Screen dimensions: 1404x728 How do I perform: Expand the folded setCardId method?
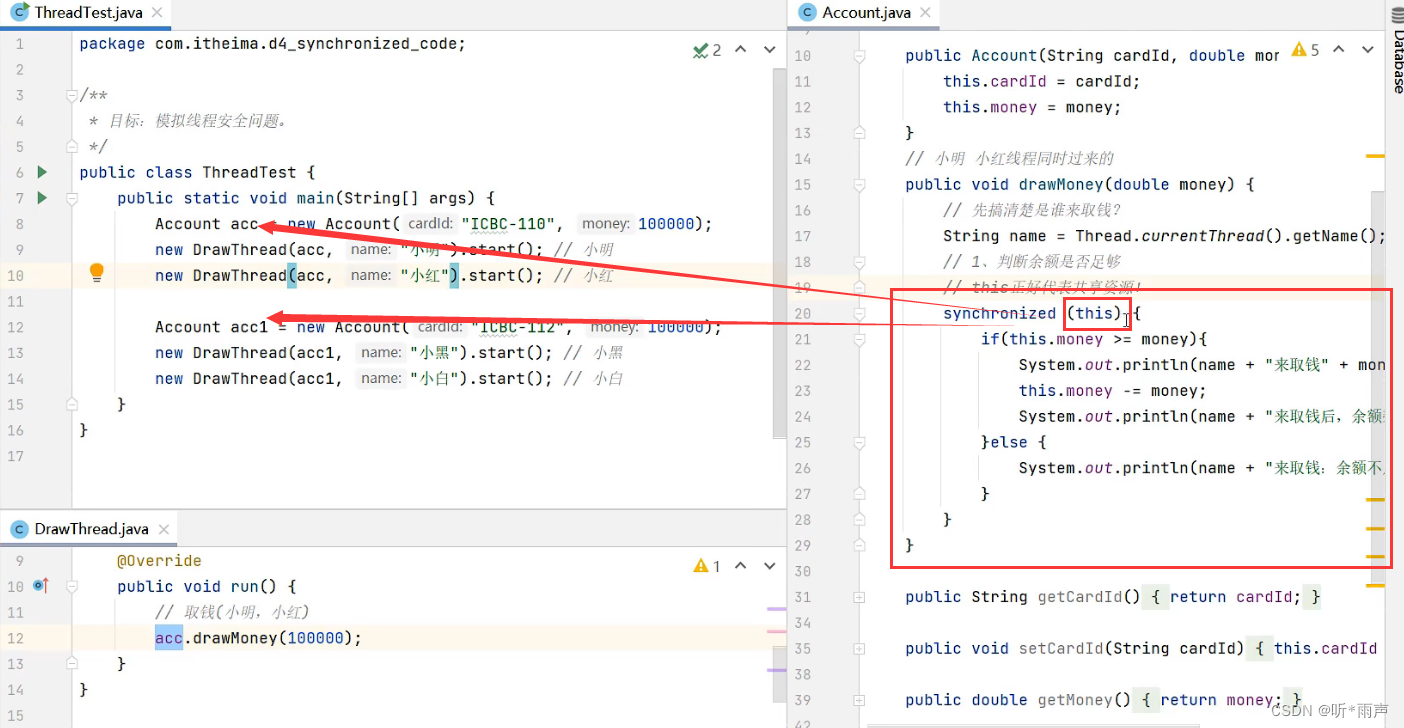859,648
